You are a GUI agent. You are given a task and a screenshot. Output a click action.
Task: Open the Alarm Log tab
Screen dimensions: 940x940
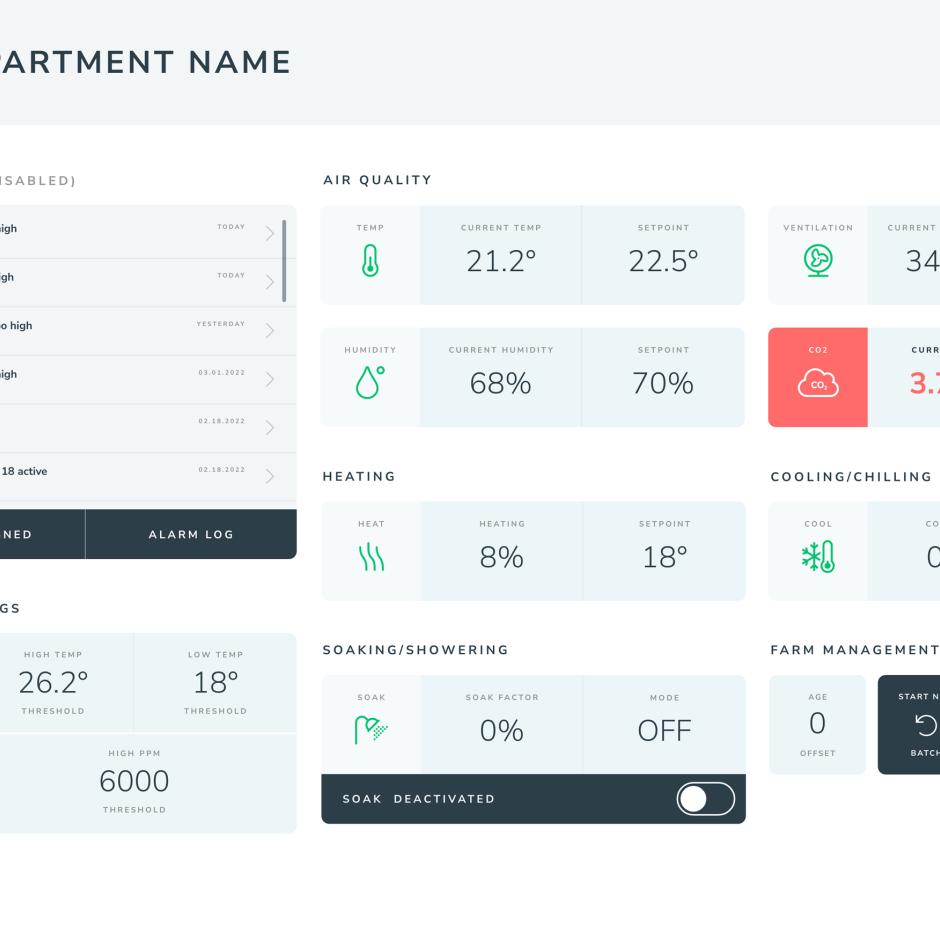click(x=191, y=534)
